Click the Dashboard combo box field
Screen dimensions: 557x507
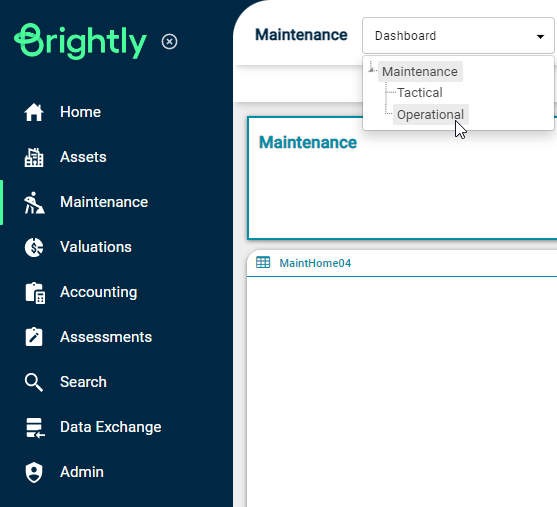(x=458, y=36)
